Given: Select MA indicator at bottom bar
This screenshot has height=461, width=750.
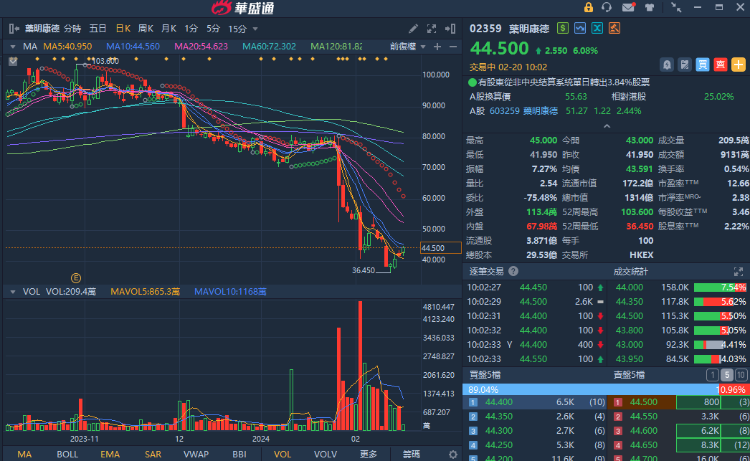Looking at the screenshot, I should coord(24,454).
